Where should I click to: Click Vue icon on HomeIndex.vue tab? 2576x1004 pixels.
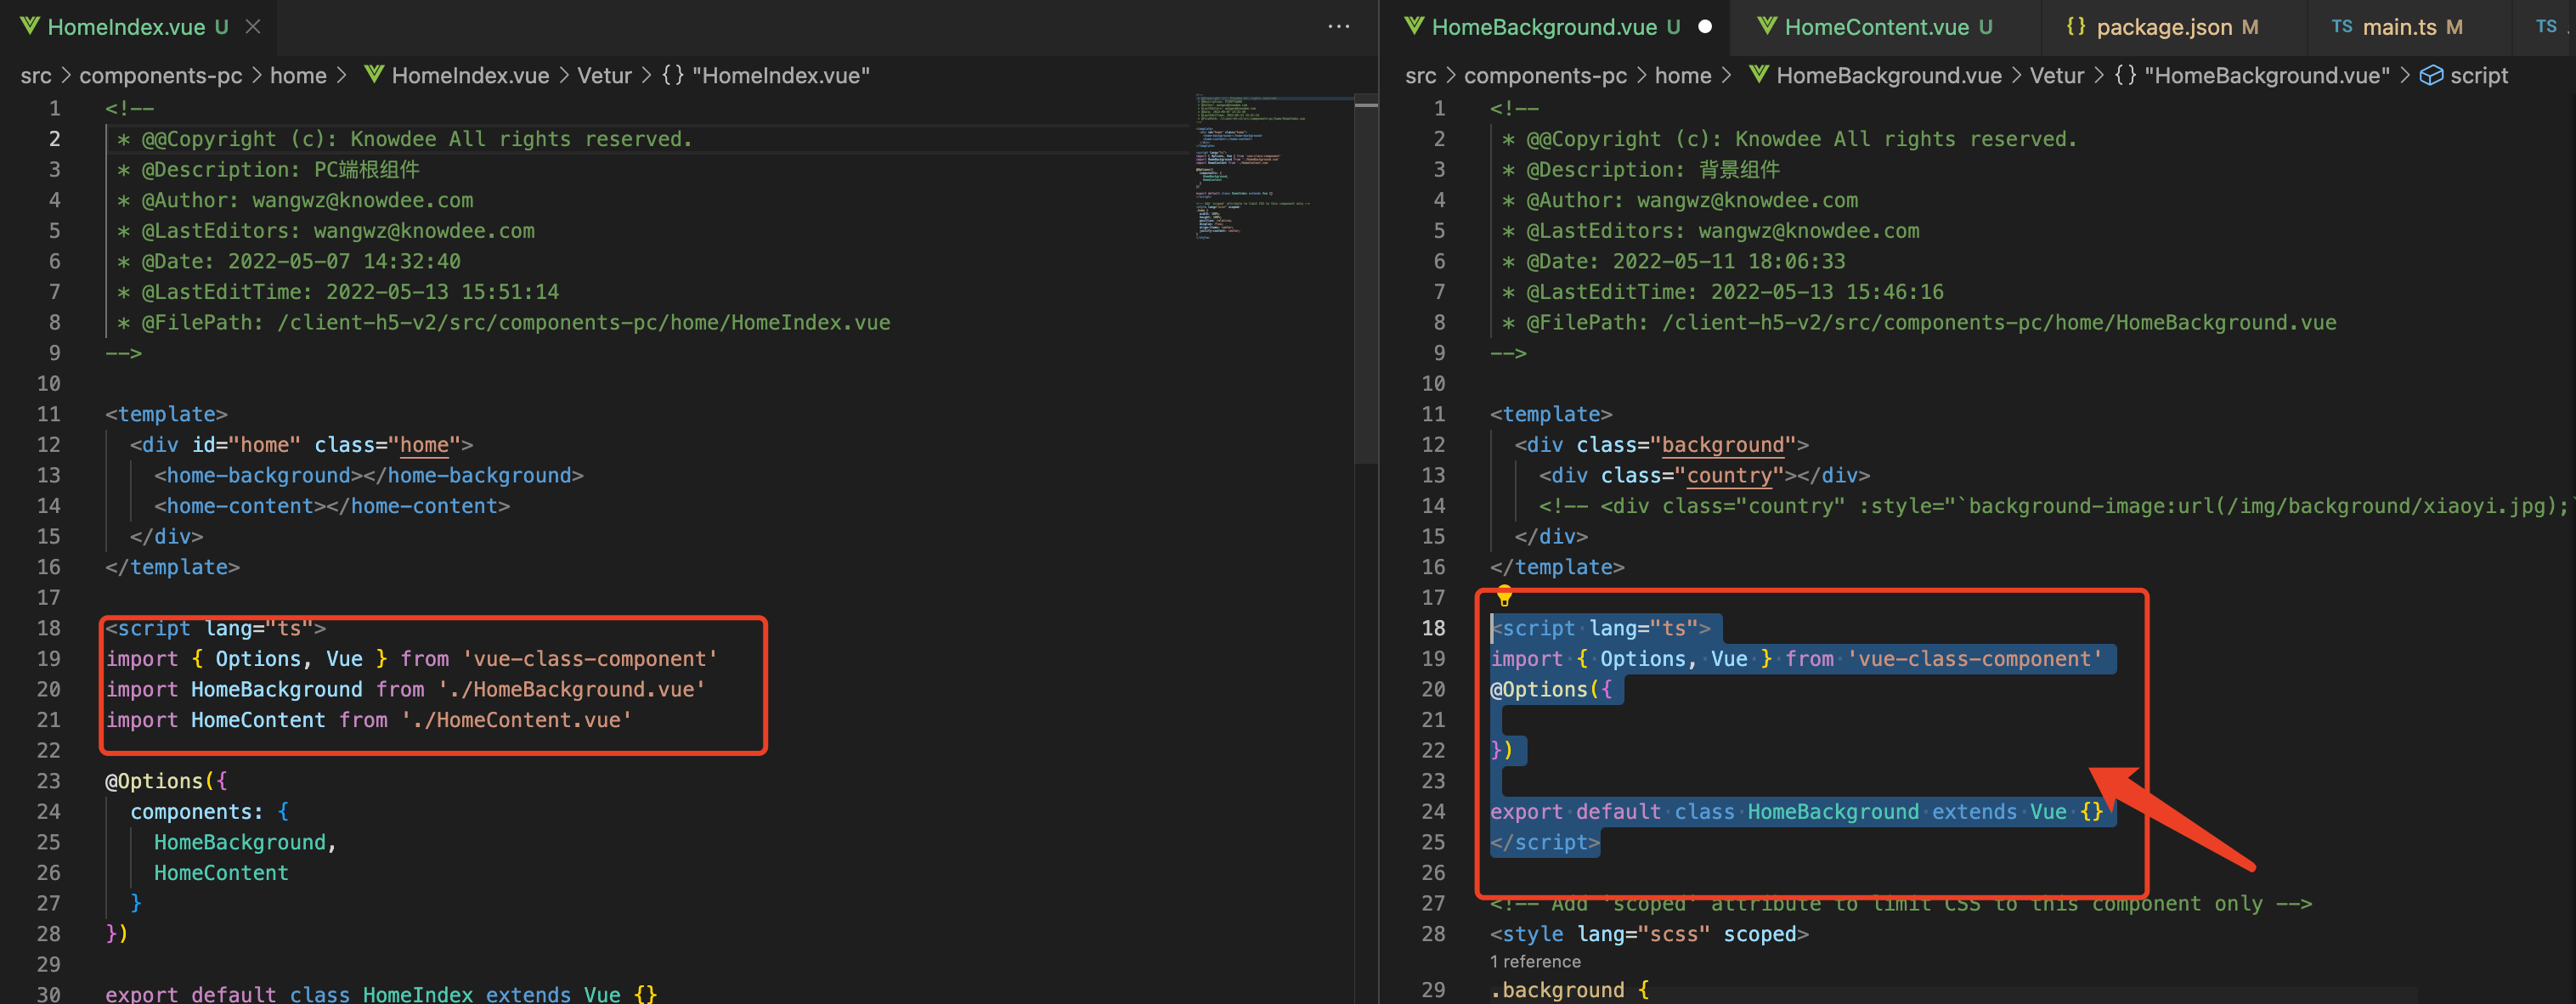(x=30, y=27)
